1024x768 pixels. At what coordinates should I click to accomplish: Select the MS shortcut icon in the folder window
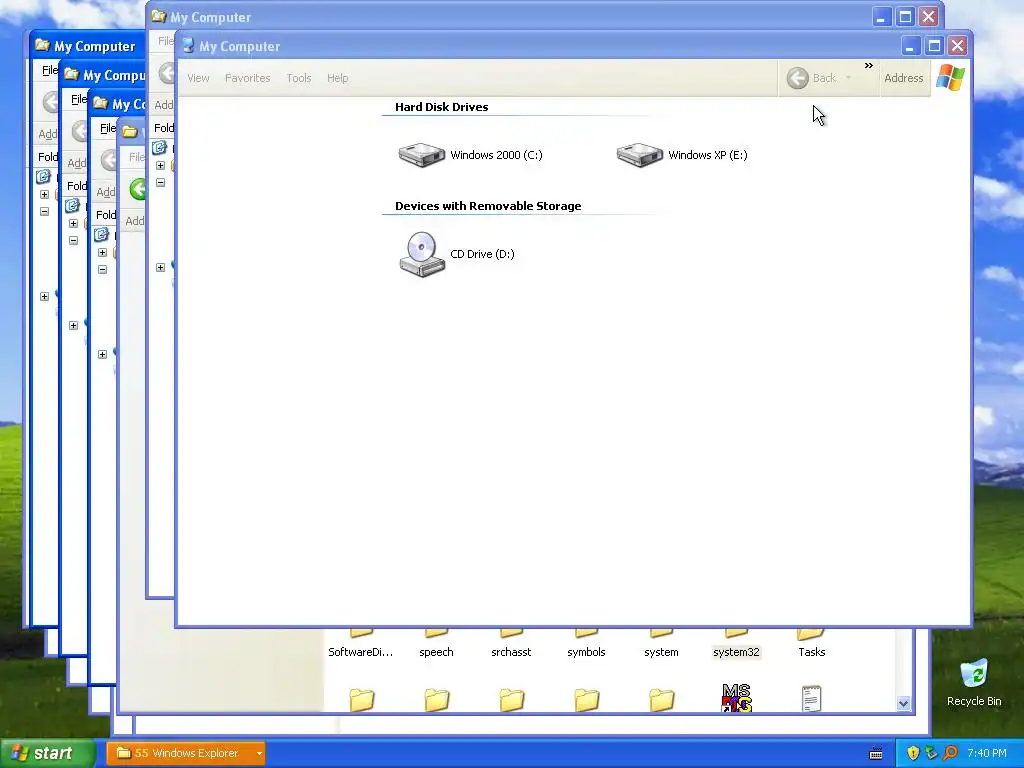(x=737, y=697)
